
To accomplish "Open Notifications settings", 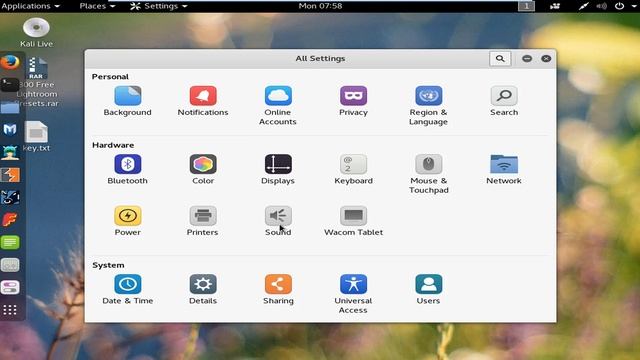I will click(x=203, y=101).
